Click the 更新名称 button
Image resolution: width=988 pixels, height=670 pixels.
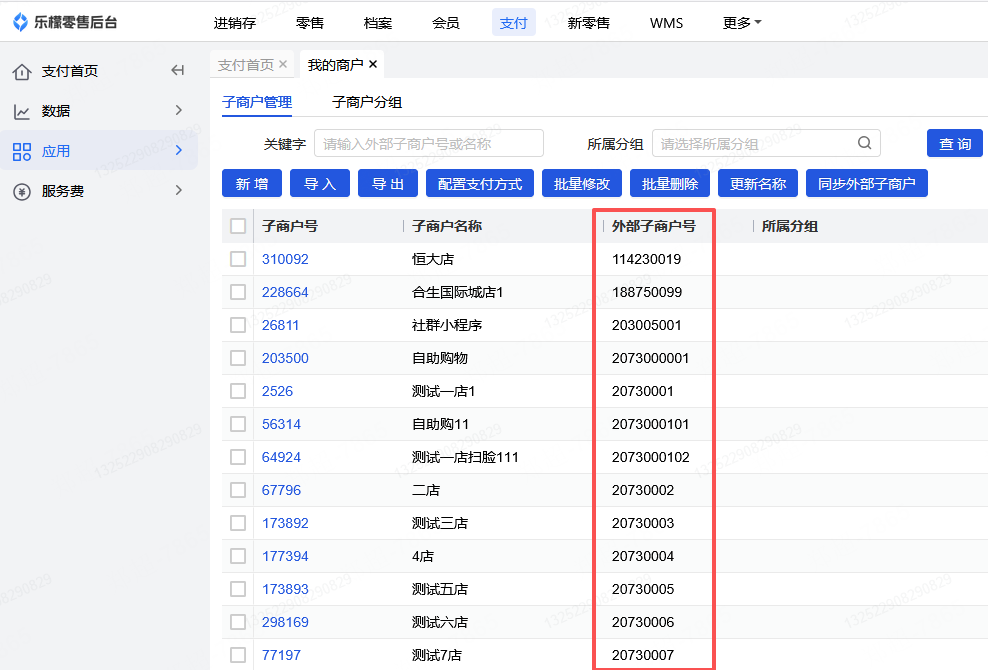pos(758,183)
